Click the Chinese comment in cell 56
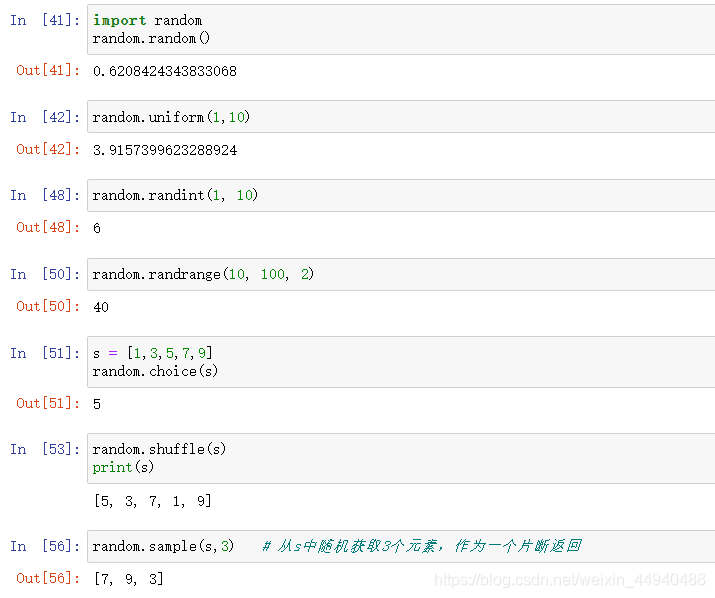Viewport: 715px width, 598px height. [x=422, y=546]
